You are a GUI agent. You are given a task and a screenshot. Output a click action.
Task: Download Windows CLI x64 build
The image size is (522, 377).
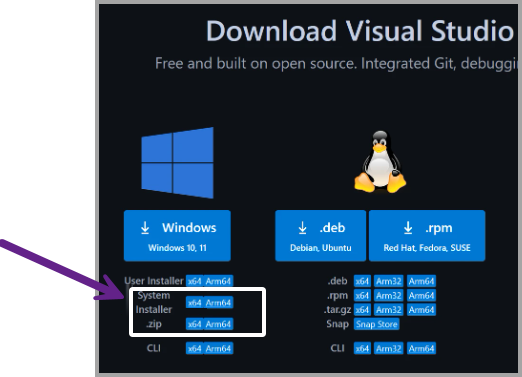coord(194,348)
